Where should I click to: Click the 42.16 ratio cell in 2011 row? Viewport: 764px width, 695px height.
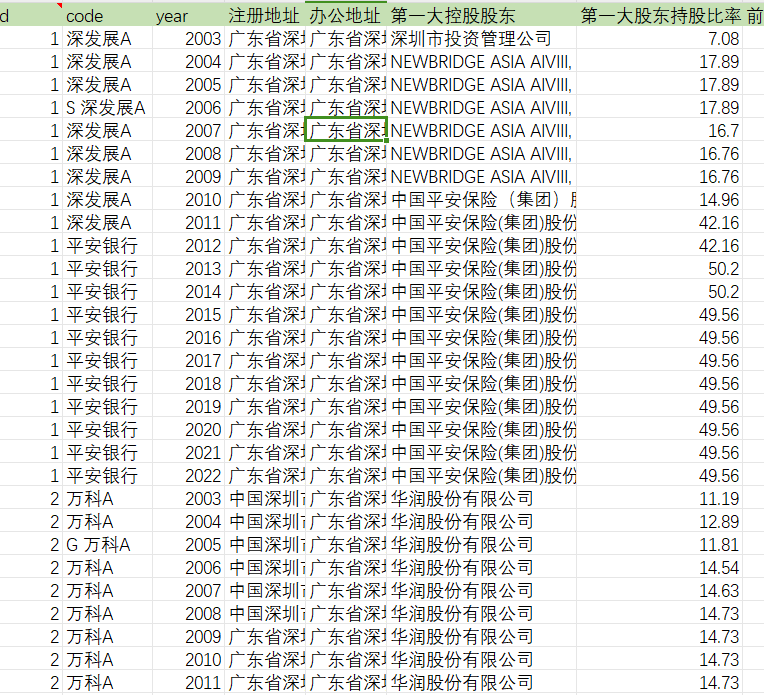[x=660, y=223]
